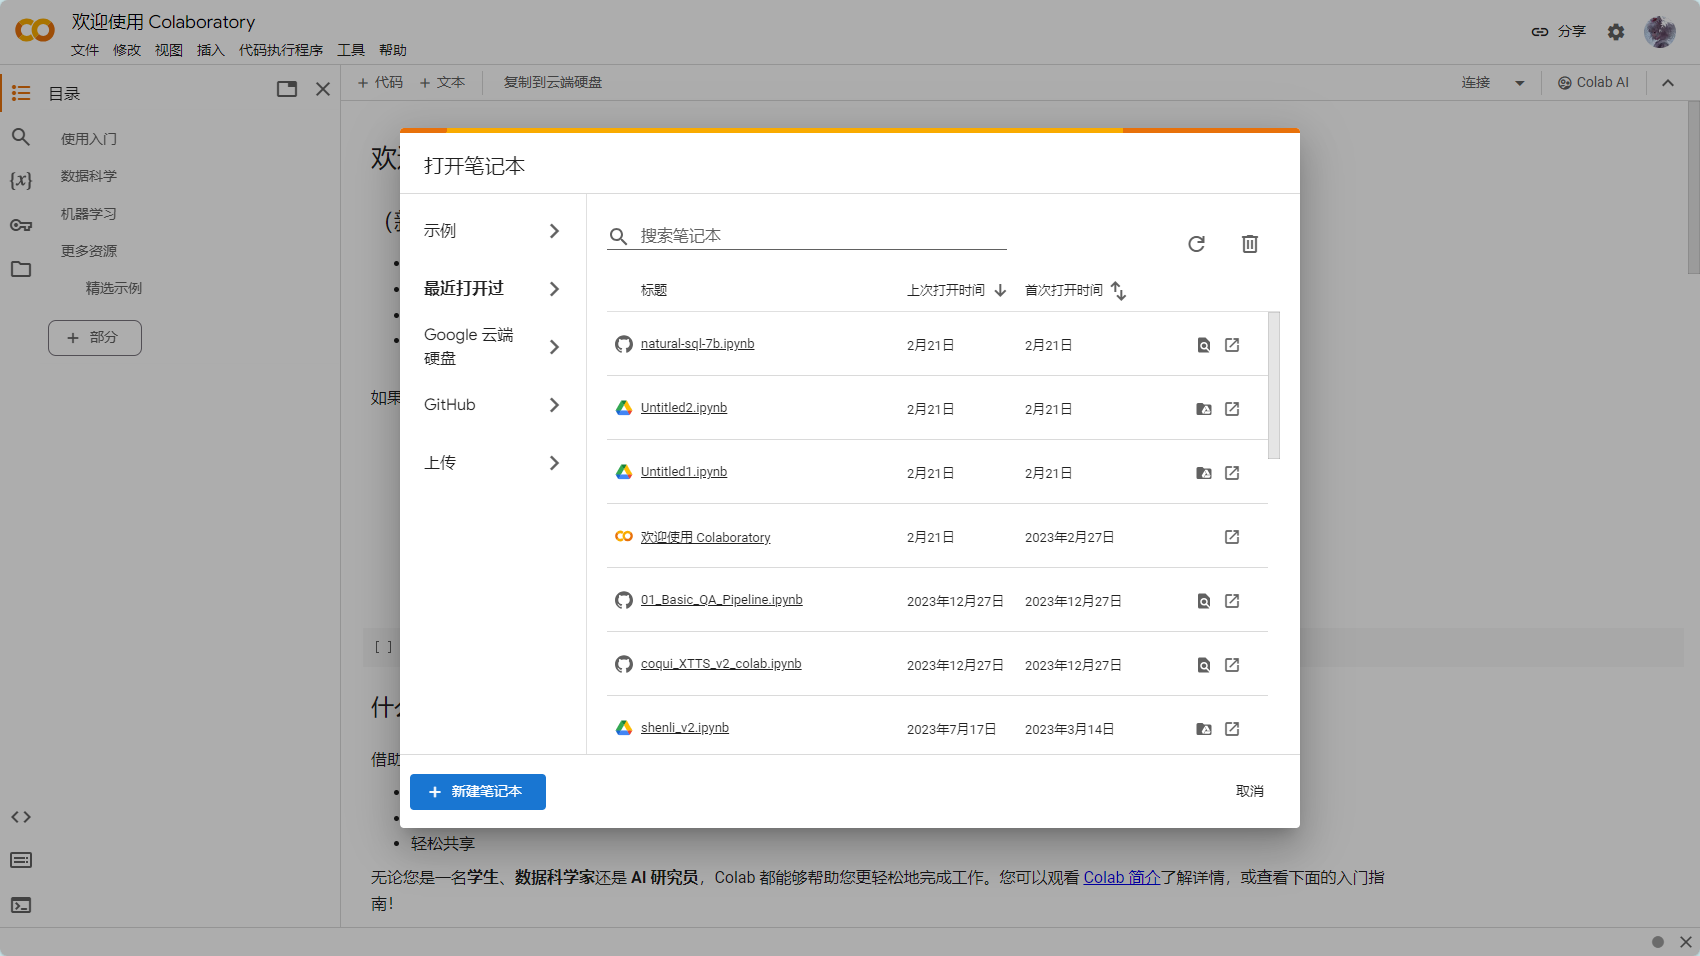Show Untitled1.ipynb in Drive folder icon

point(1204,473)
